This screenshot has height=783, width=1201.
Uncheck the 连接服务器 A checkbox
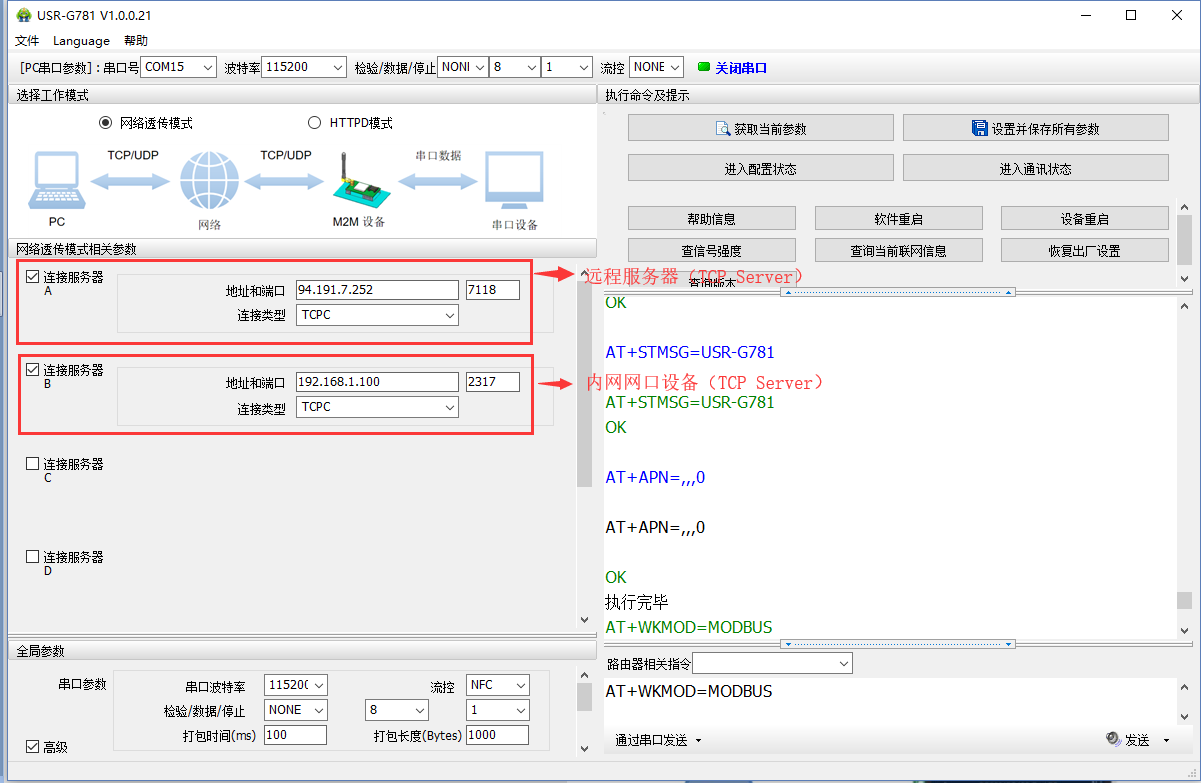[33, 277]
